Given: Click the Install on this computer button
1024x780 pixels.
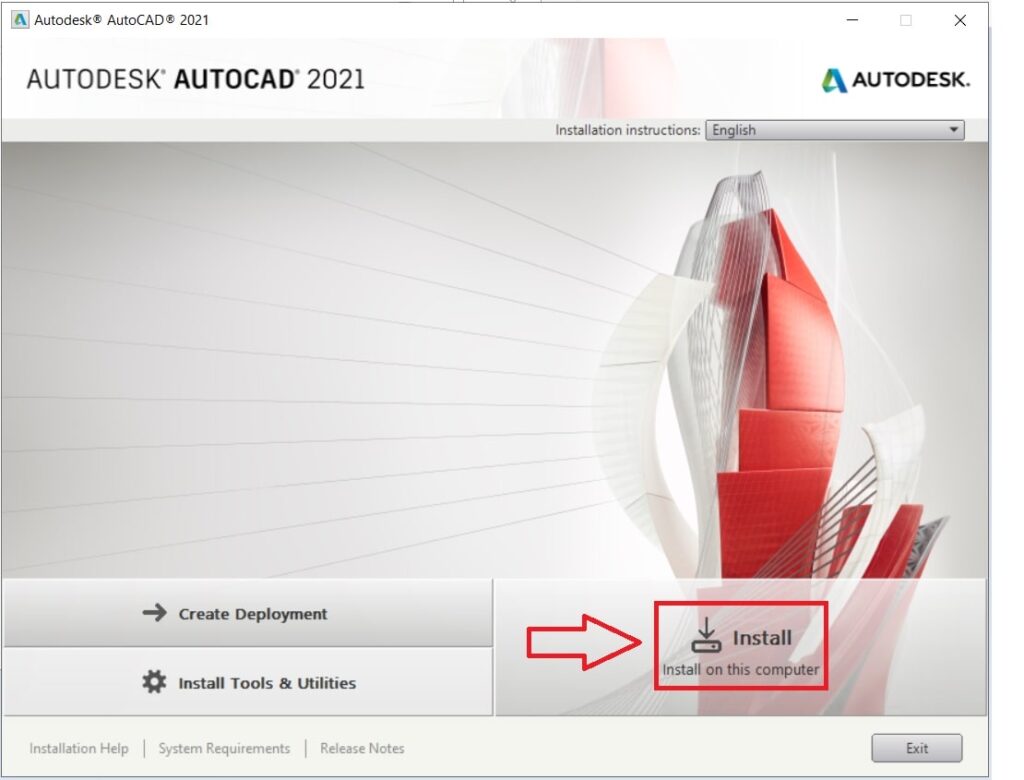Looking at the screenshot, I should (741, 647).
